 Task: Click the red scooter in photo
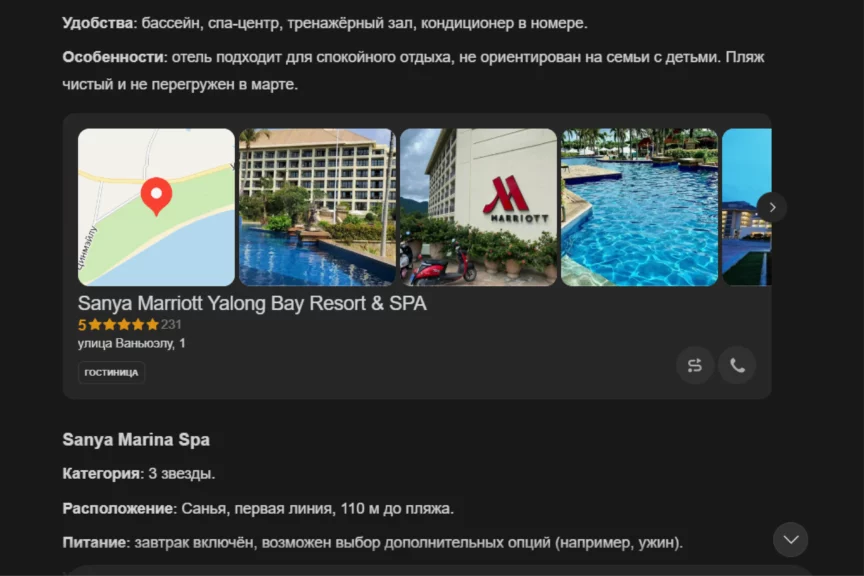(444, 268)
